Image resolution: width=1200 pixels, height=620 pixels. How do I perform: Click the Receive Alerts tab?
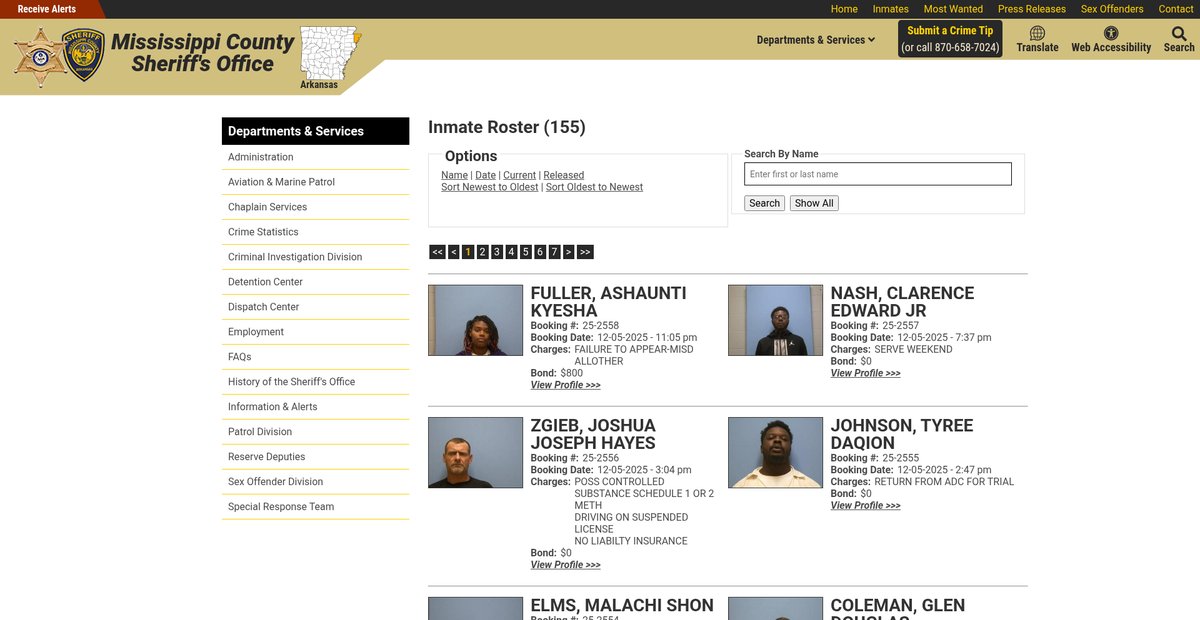(x=47, y=9)
